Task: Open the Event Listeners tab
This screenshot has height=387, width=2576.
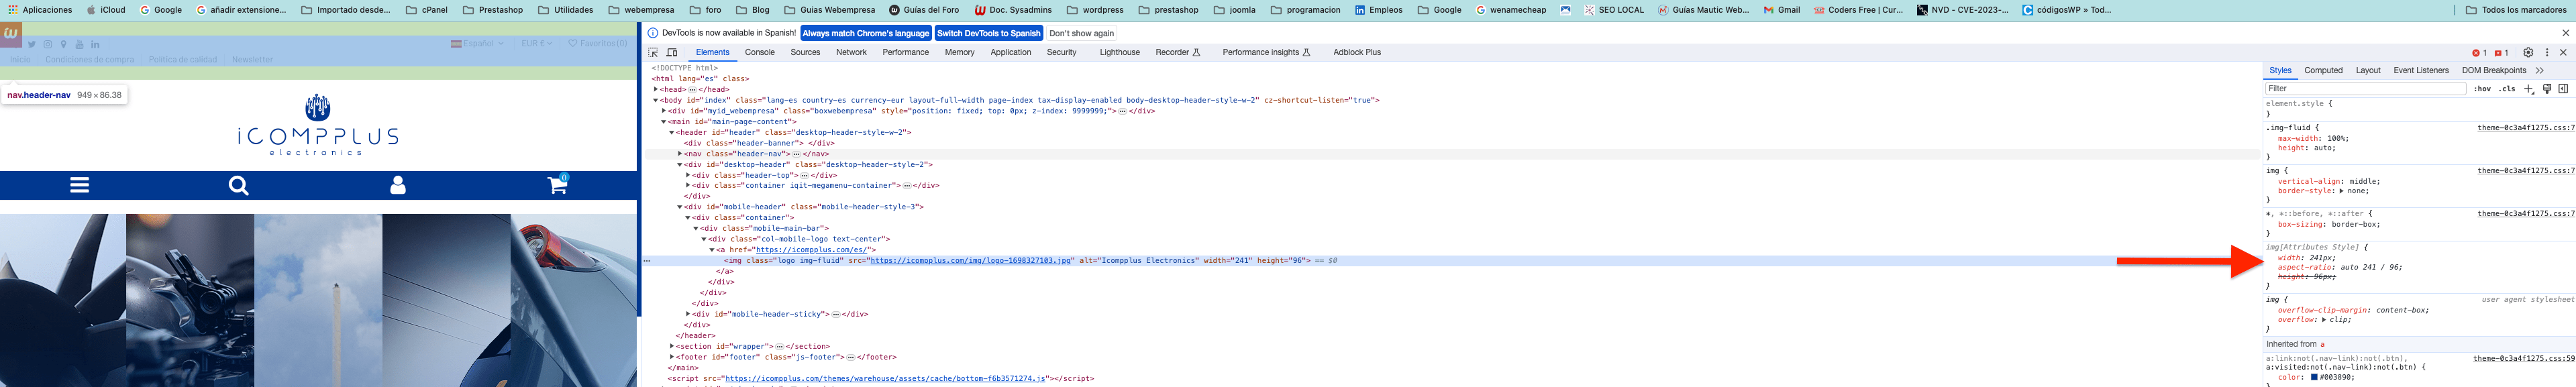Action: point(2421,71)
